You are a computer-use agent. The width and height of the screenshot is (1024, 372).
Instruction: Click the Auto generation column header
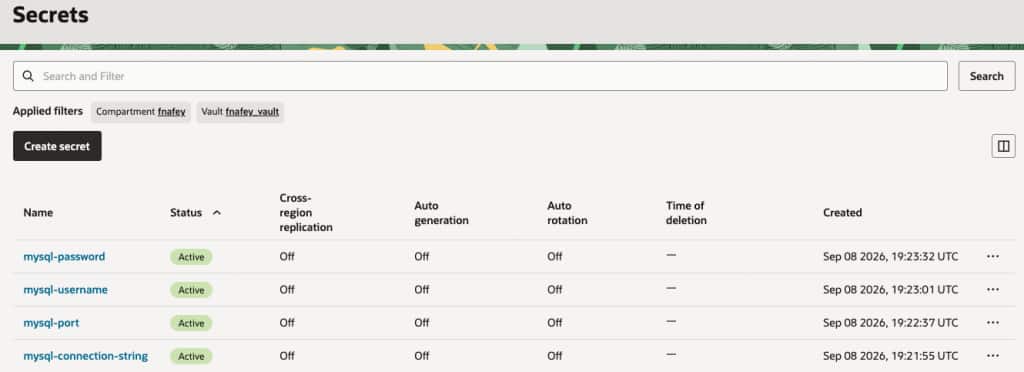[x=441, y=213]
